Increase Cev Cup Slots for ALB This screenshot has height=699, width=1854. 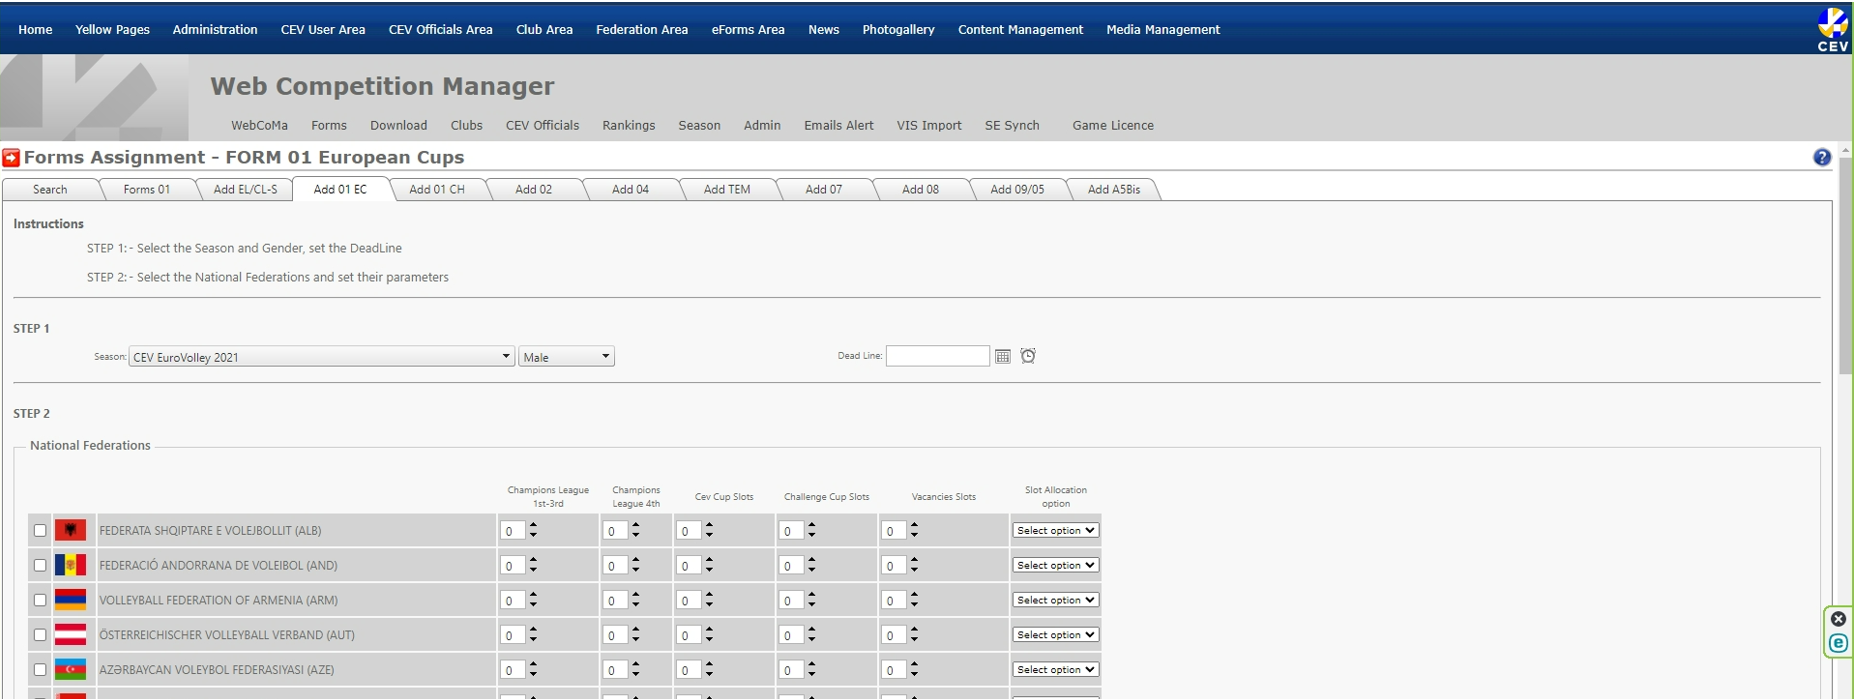709,526
